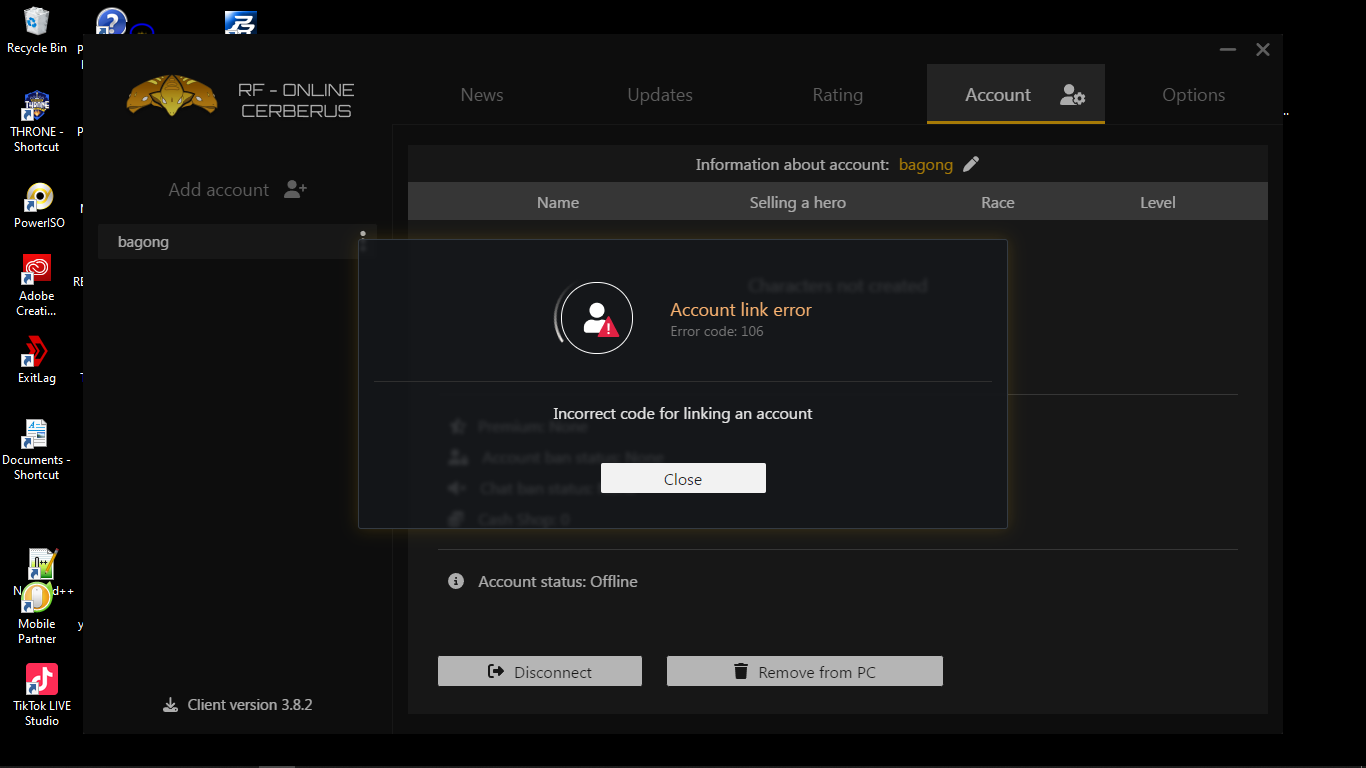Click the Disconnect button
The width and height of the screenshot is (1366, 768).
[x=540, y=671]
